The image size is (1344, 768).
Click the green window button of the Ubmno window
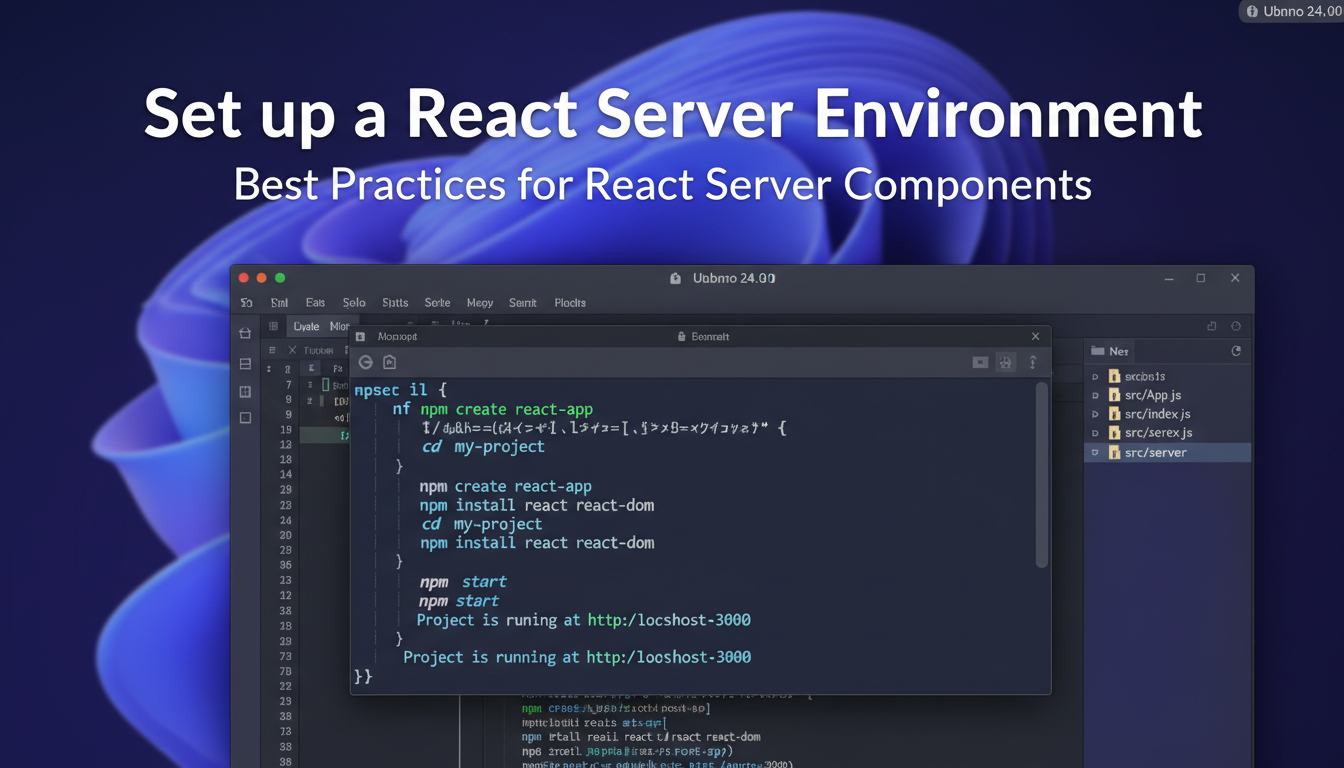click(x=280, y=278)
